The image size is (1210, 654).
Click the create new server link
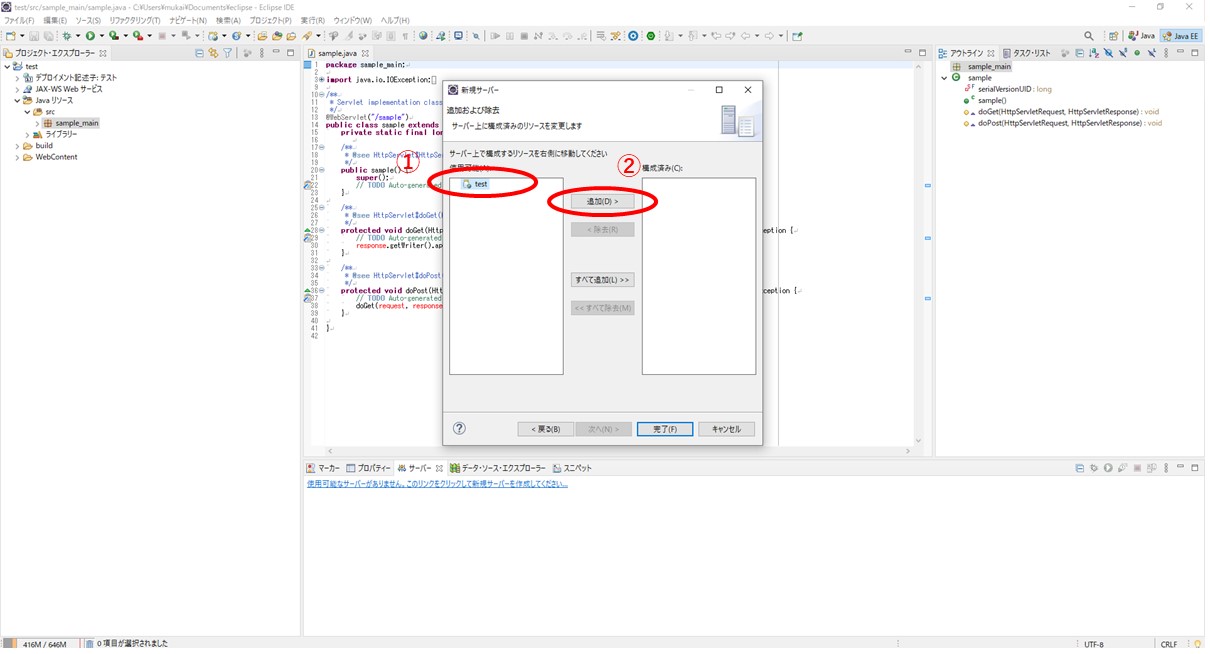tap(437, 484)
